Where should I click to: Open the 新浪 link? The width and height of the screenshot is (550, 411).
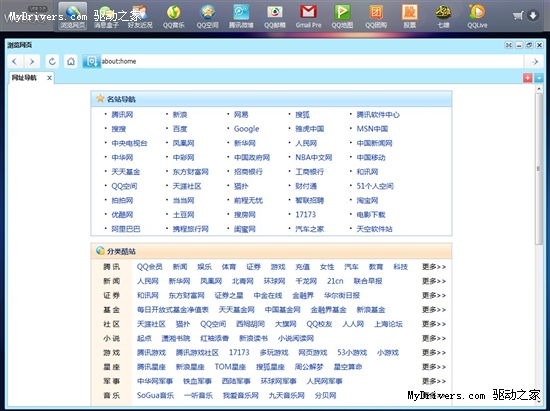[x=180, y=115]
